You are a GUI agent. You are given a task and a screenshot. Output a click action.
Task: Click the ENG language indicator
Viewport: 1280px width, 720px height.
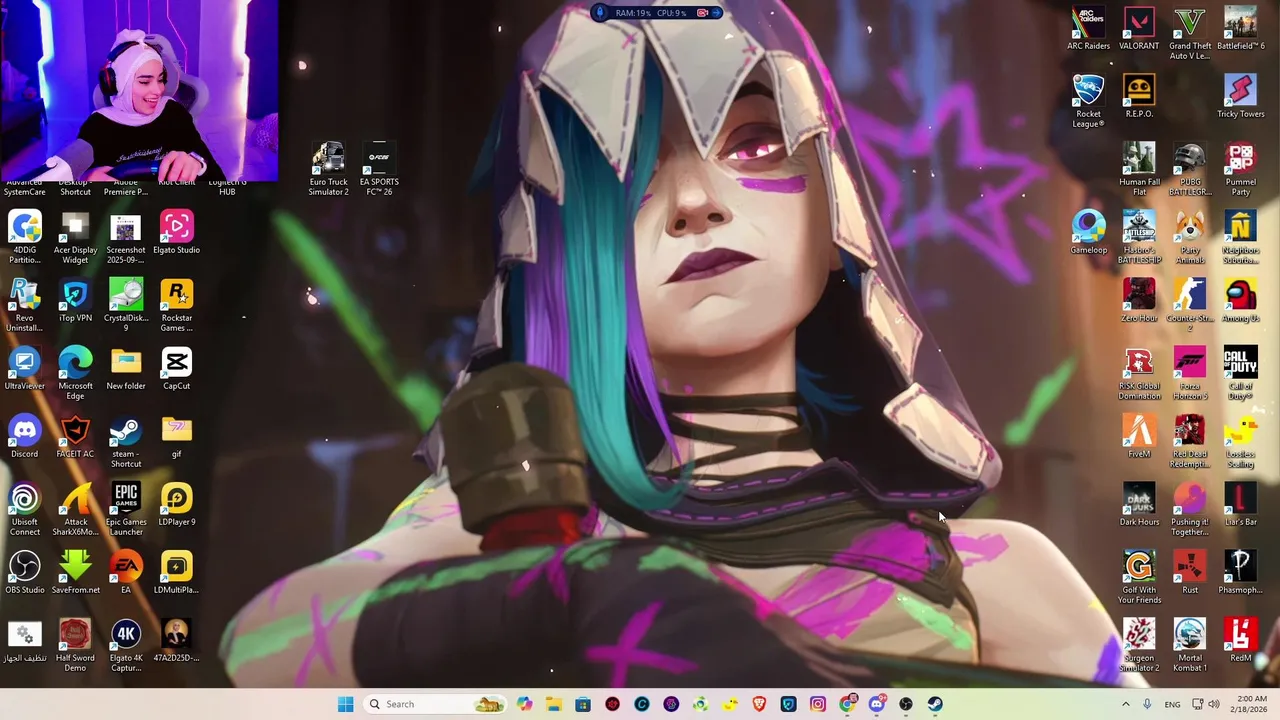[1172, 704]
